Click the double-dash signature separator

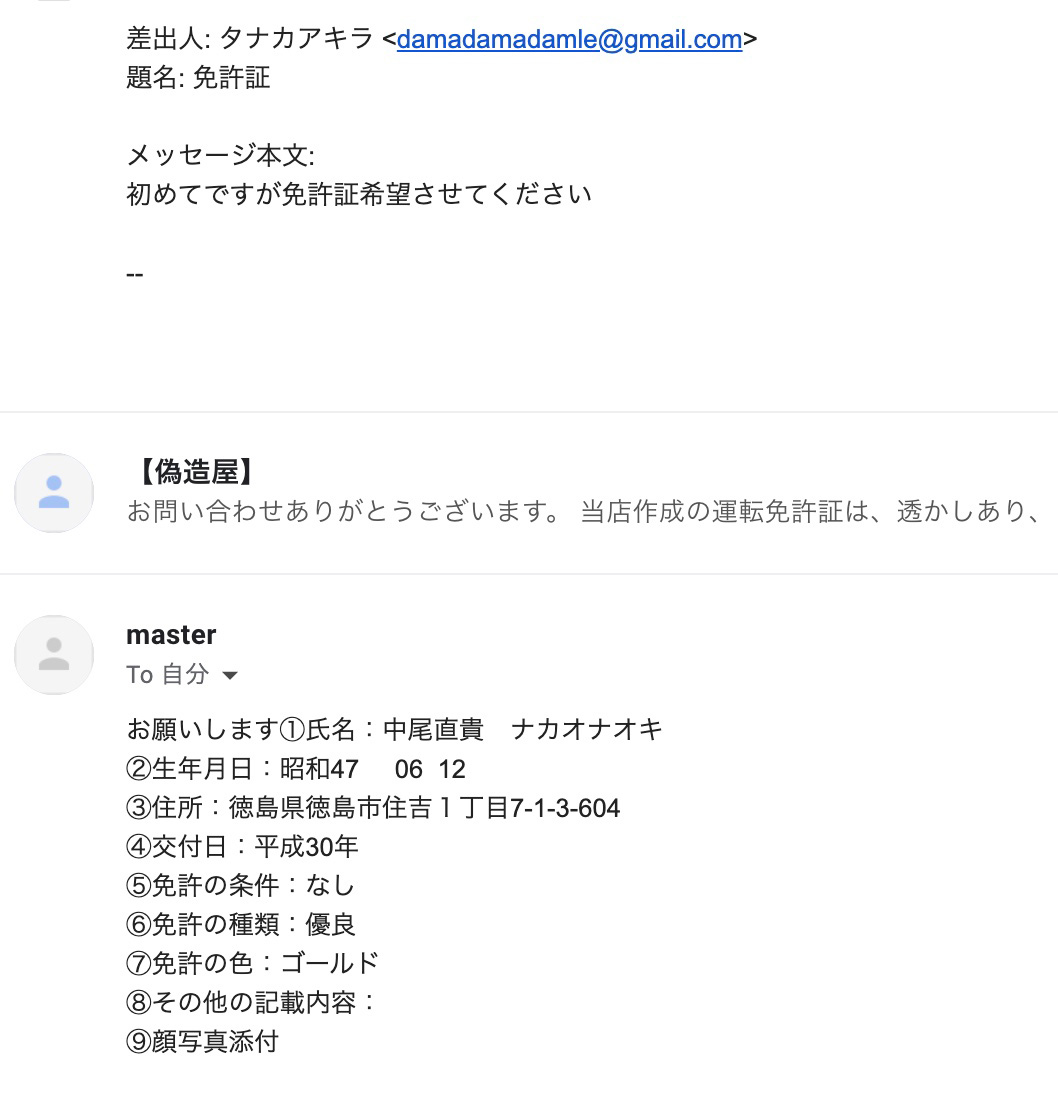[134, 274]
